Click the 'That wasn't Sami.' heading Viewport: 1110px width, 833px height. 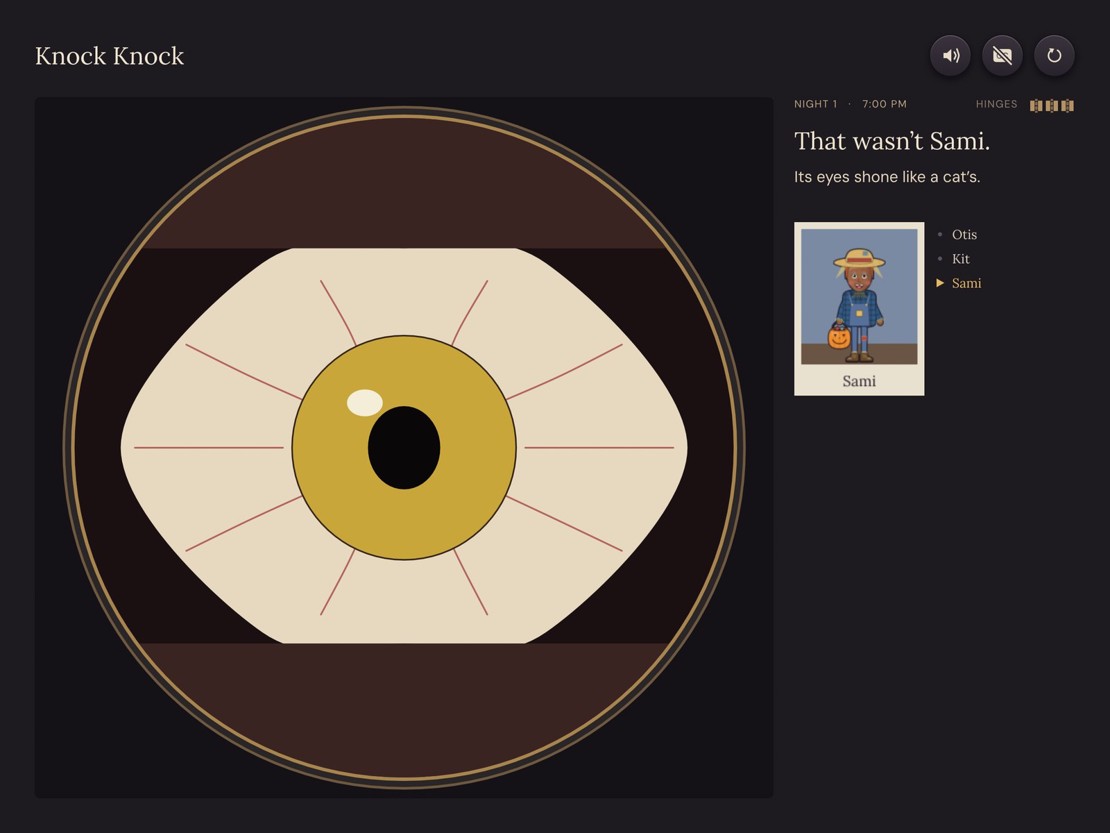[x=892, y=141]
